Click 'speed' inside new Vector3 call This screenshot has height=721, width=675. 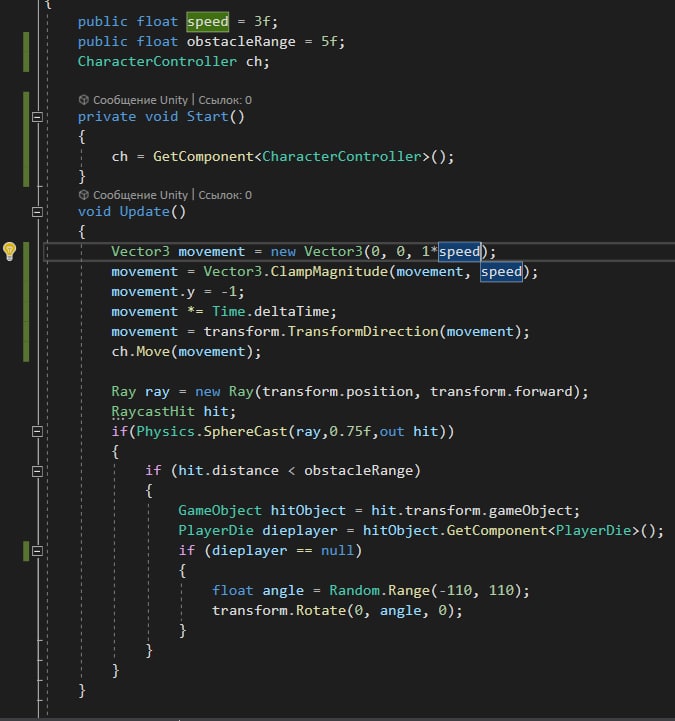[x=459, y=252]
